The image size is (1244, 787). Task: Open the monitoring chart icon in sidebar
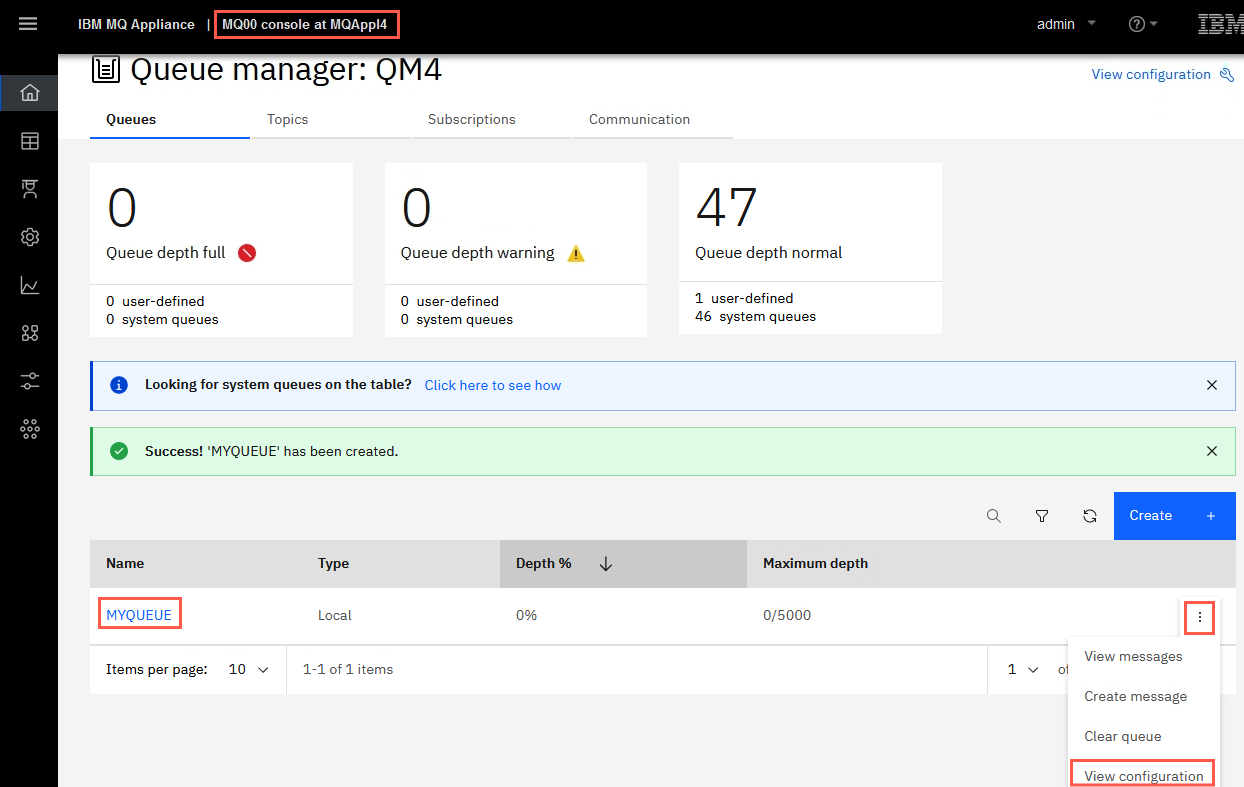[30, 285]
